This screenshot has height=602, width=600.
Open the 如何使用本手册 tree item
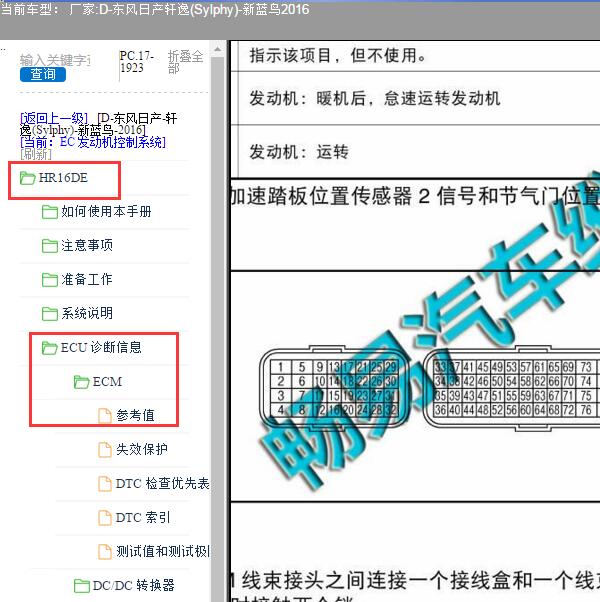click(x=106, y=211)
